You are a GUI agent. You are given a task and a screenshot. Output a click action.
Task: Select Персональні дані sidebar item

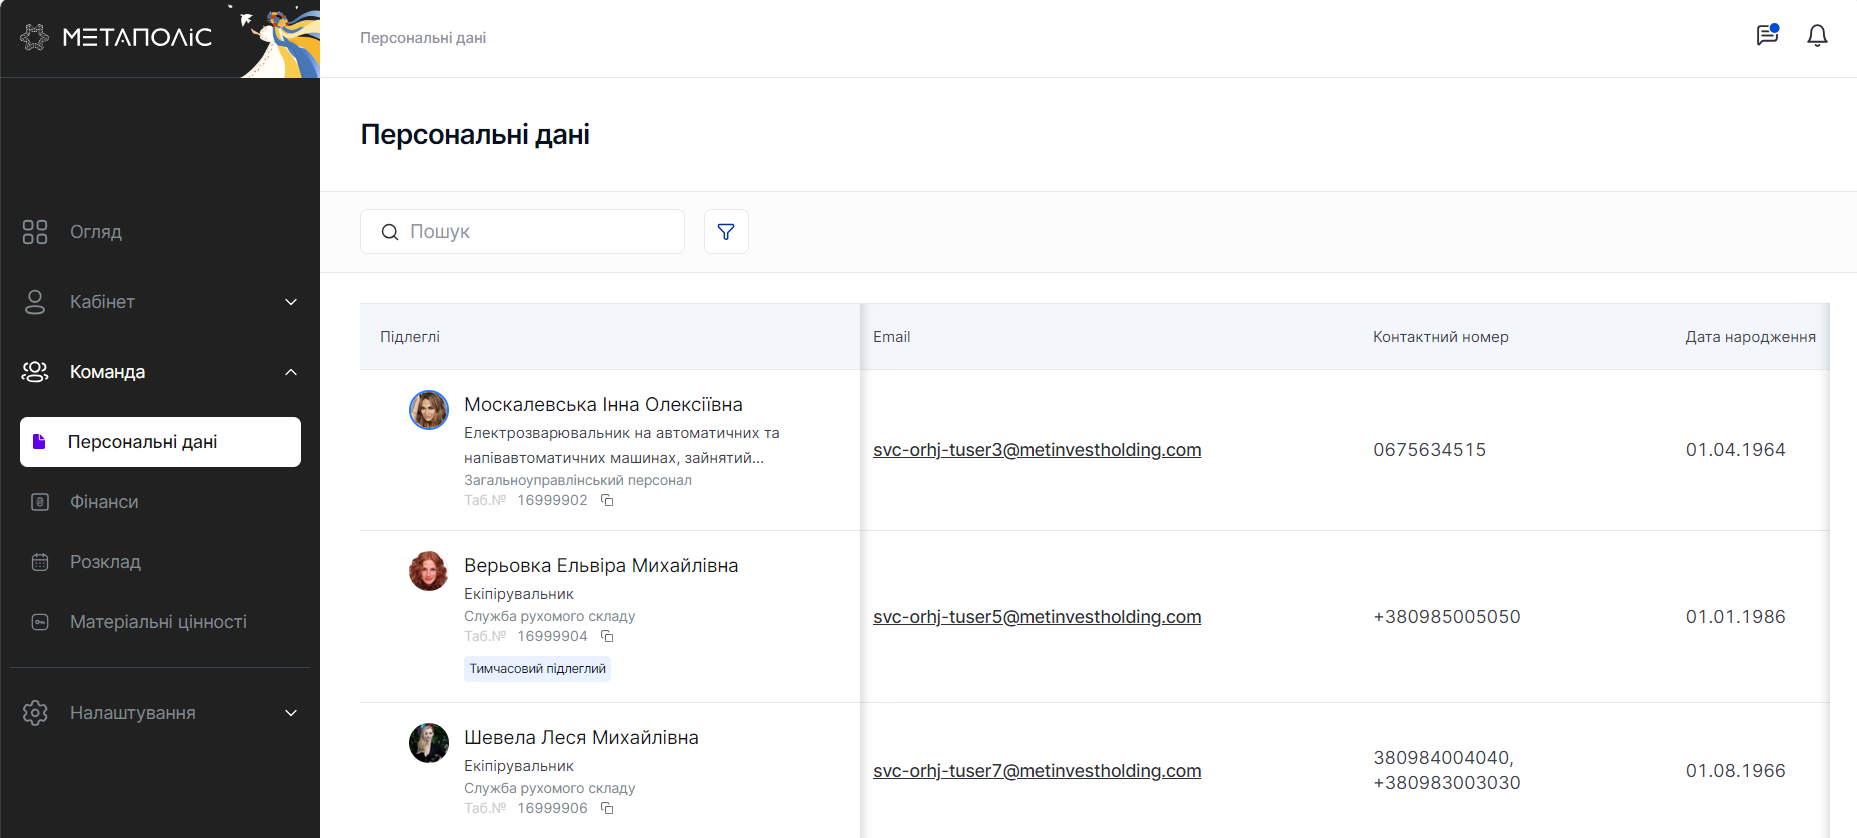160,442
